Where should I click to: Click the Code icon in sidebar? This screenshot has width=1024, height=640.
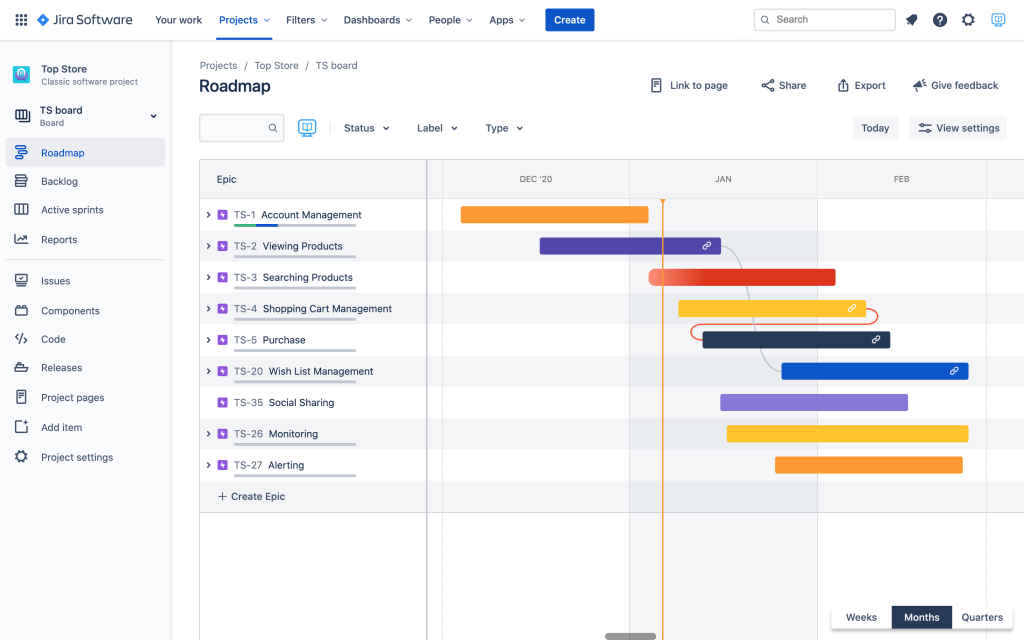pos(21,339)
